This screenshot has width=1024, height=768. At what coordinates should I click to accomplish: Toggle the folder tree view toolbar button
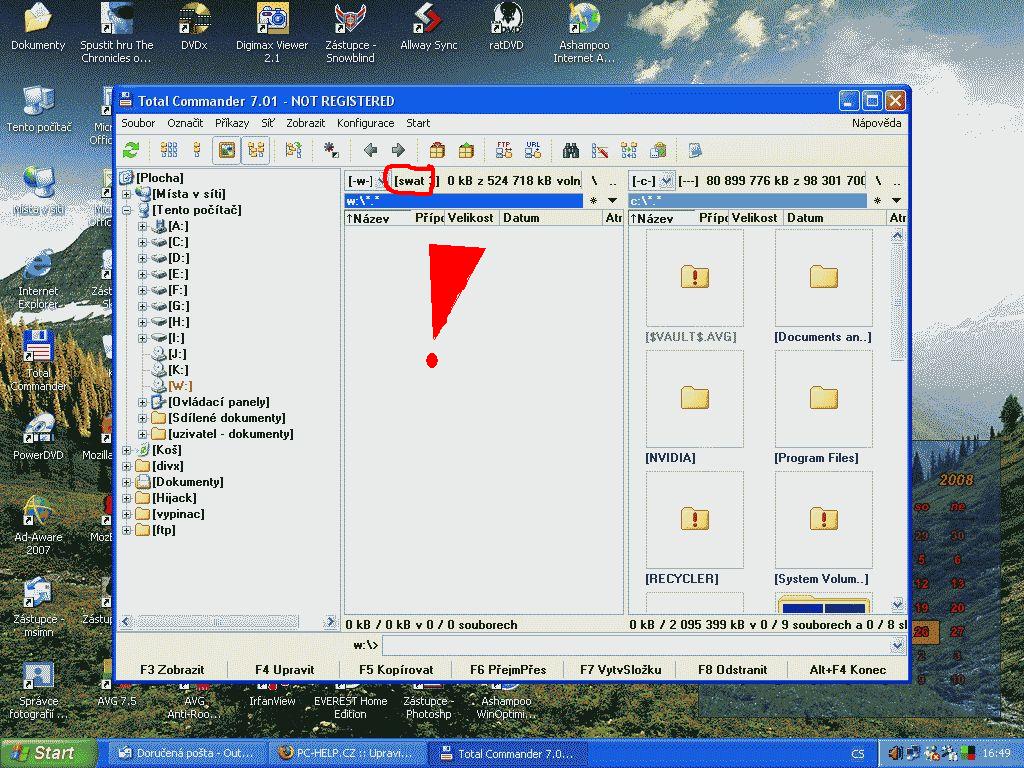pos(256,150)
